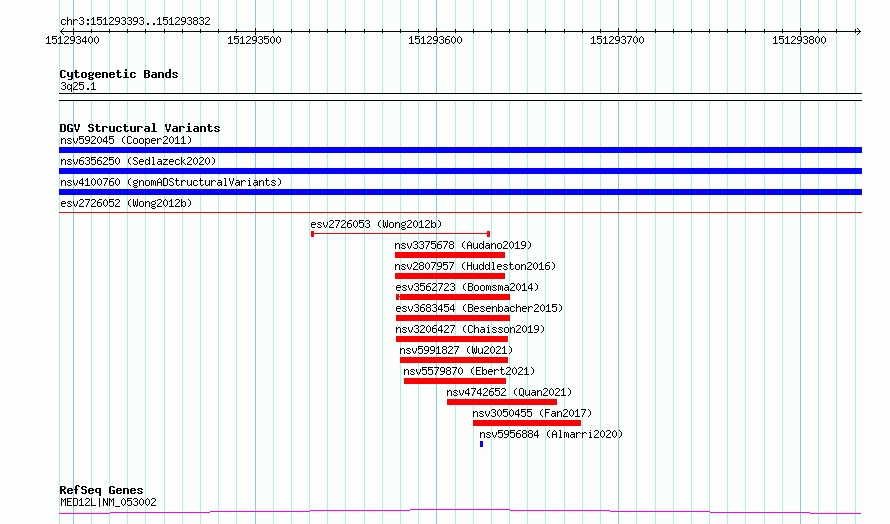Open nsv3206427 (Chaisson2019) variant label
The width and height of the screenshot is (890, 524).
470,329
